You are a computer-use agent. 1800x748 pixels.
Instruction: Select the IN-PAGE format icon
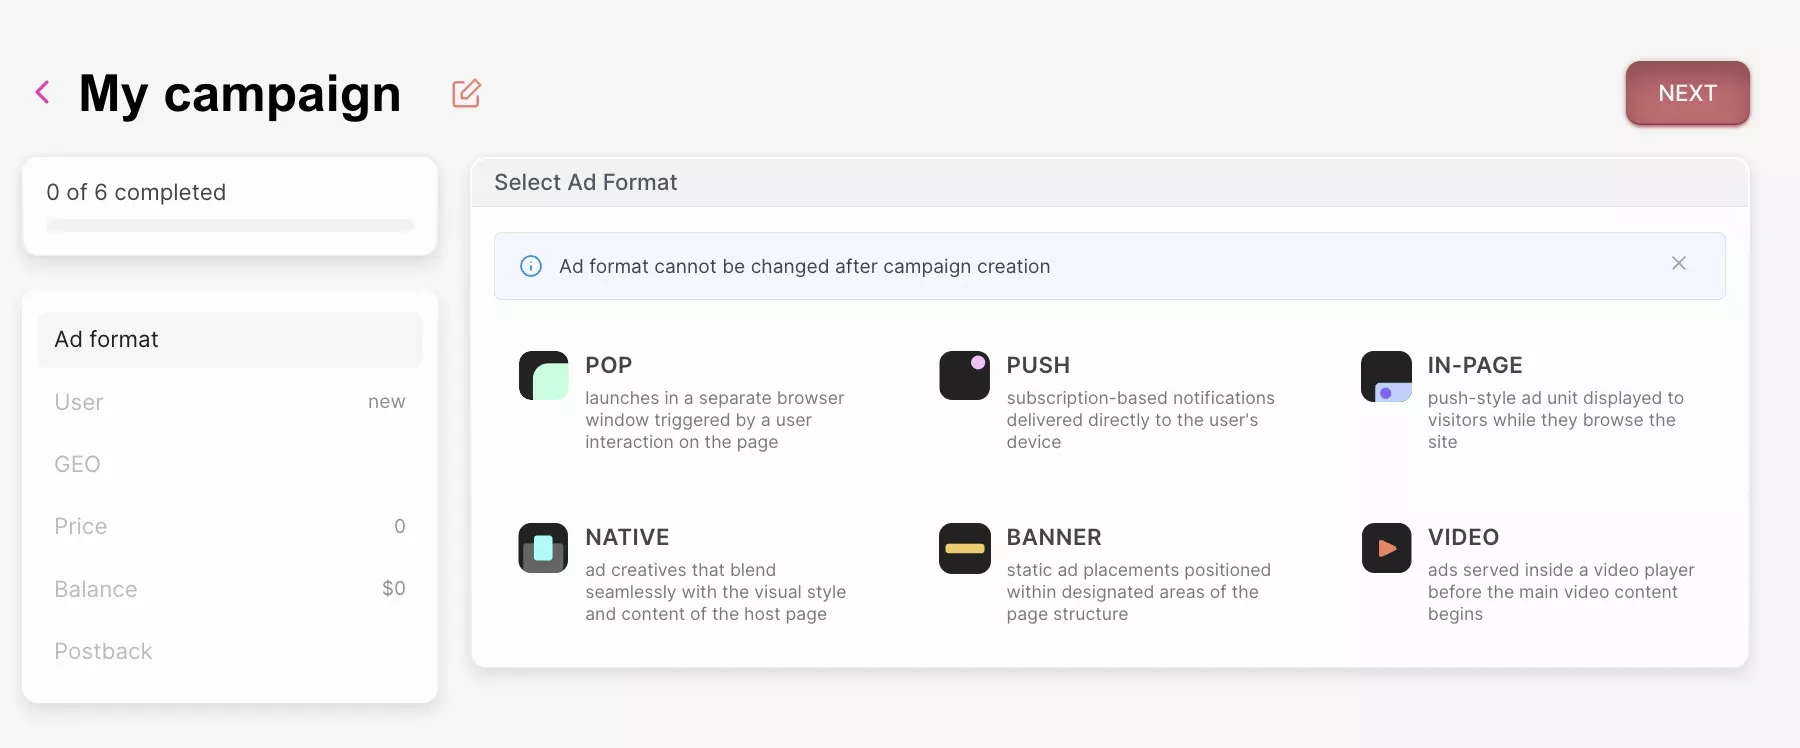tap(1386, 376)
